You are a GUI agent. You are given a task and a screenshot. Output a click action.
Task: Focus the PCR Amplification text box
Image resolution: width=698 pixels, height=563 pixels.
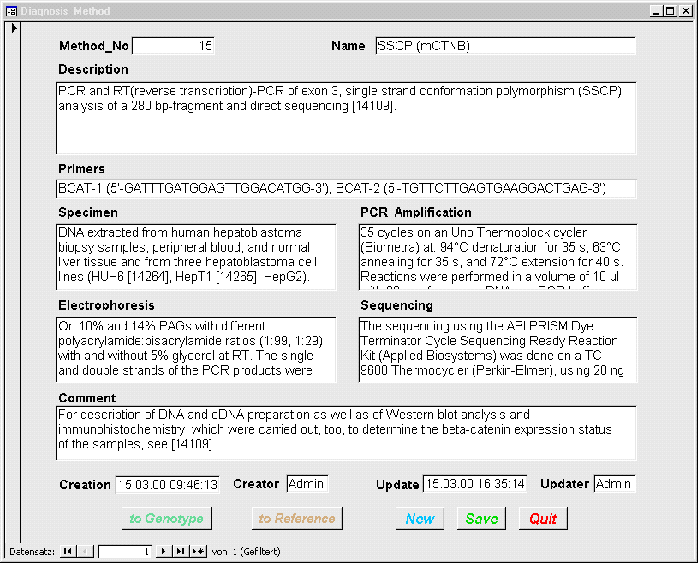[x=497, y=257]
